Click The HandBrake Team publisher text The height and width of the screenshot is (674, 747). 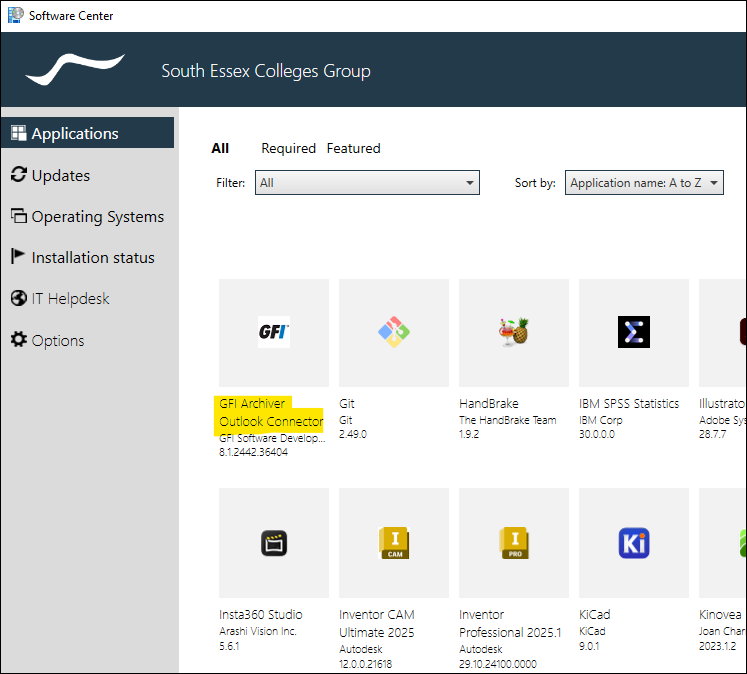(508, 420)
